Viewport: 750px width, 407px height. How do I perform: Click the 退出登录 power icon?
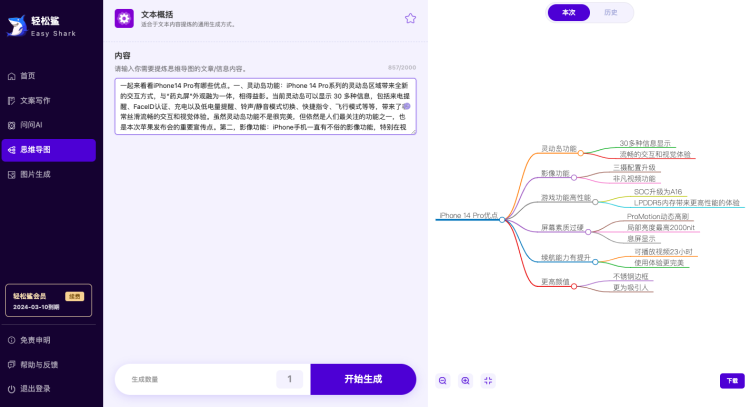(11, 389)
